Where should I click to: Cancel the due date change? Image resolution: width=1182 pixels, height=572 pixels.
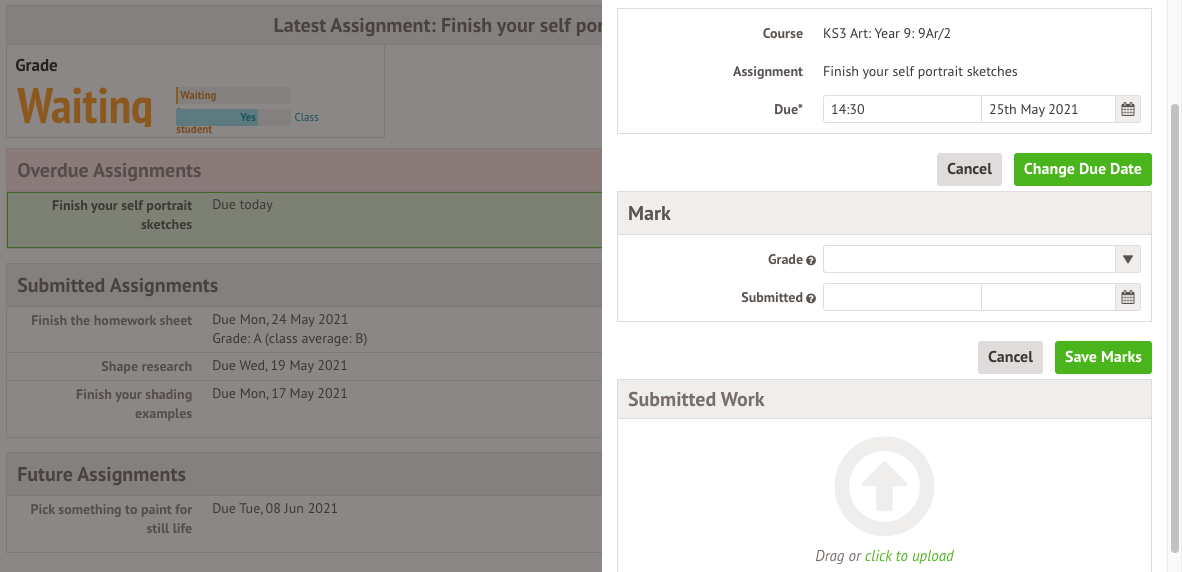[x=969, y=170]
